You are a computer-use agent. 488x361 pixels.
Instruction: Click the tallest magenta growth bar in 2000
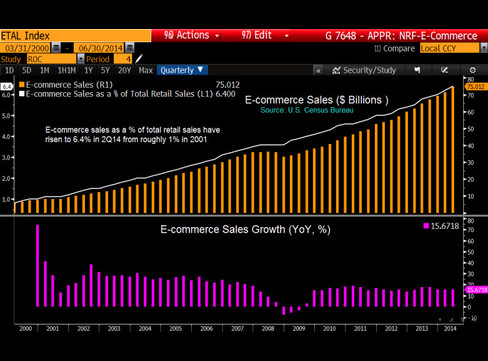coord(38,266)
